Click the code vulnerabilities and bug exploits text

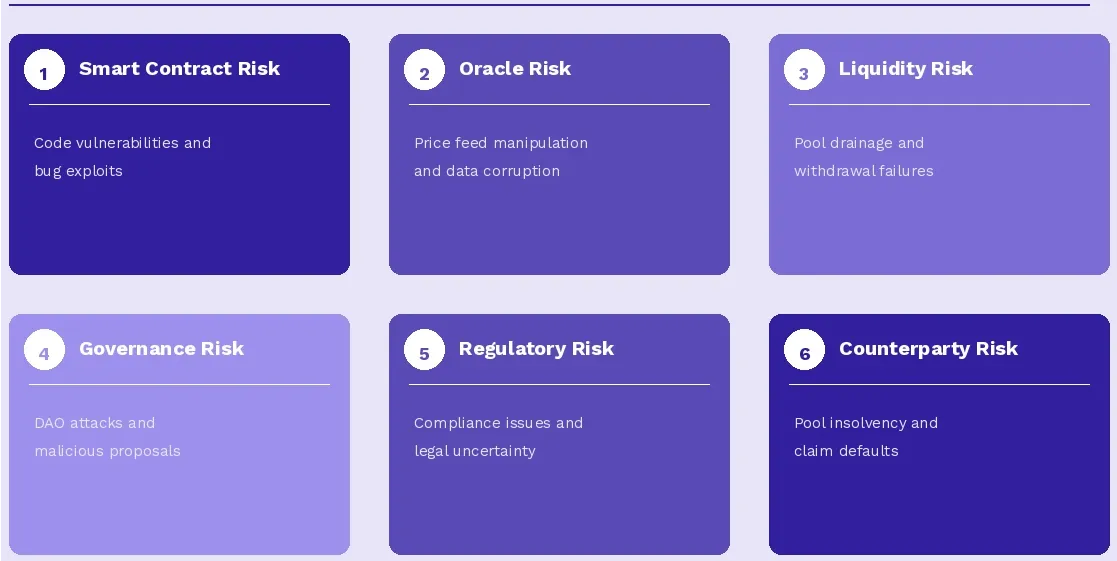pyautogui.click(x=122, y=157)
